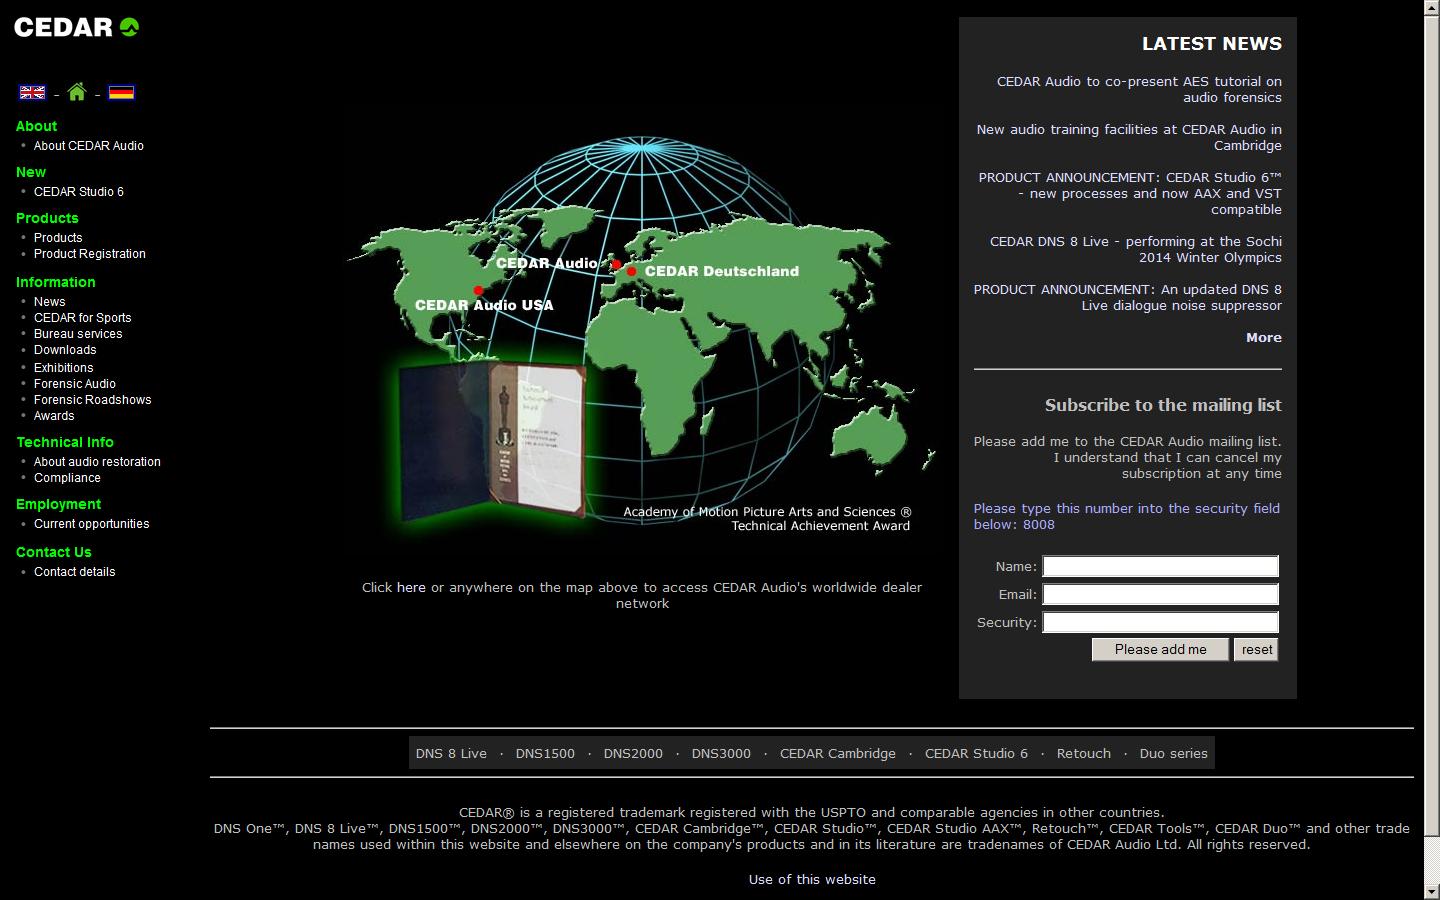Follow the Use of this website link
This screenshot has width=1440, height=900.
click(812, 880)
